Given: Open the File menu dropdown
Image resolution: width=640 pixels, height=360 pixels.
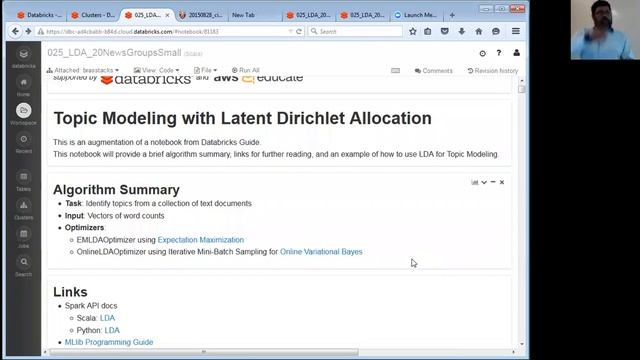Looking at the screenshot, I should point(205,70).
